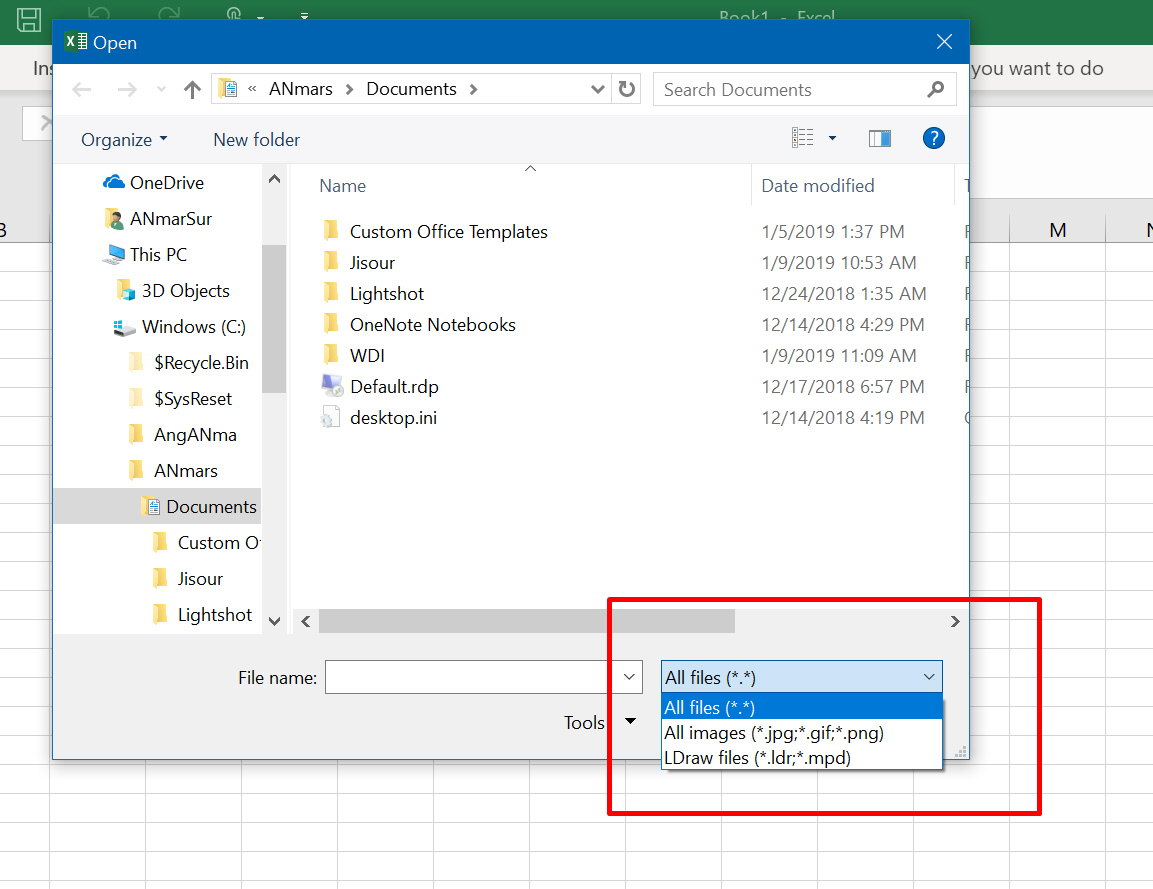Open the Jisour folder in file list
This screenshot has height=889, width=1153.
(x=372, y=263)
